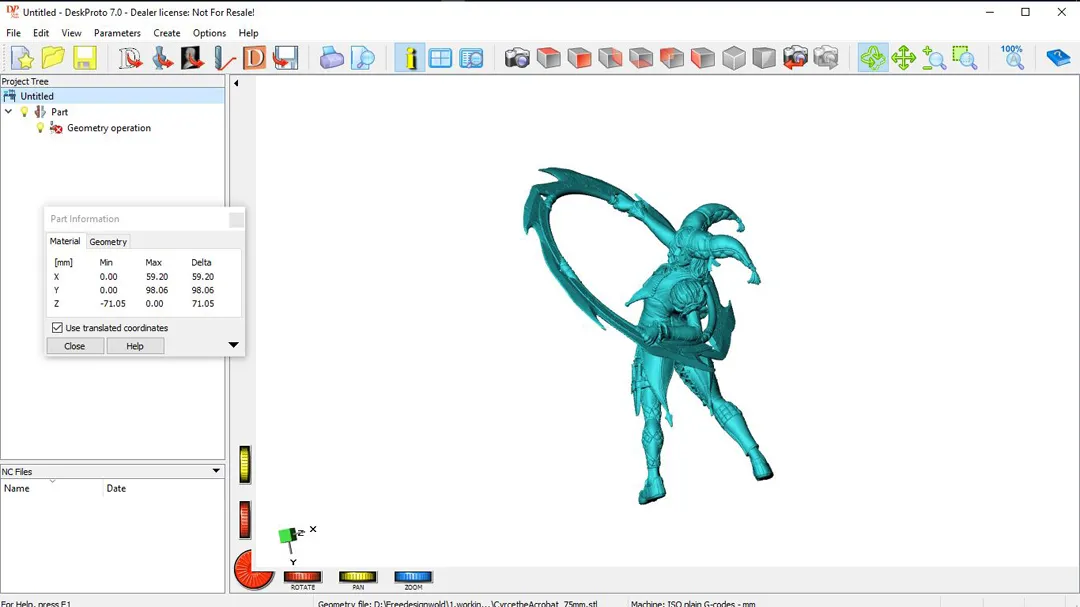Click Close in Part Information
The width and height of the screenshot is (1080, 607).
[x=74, y=346]
